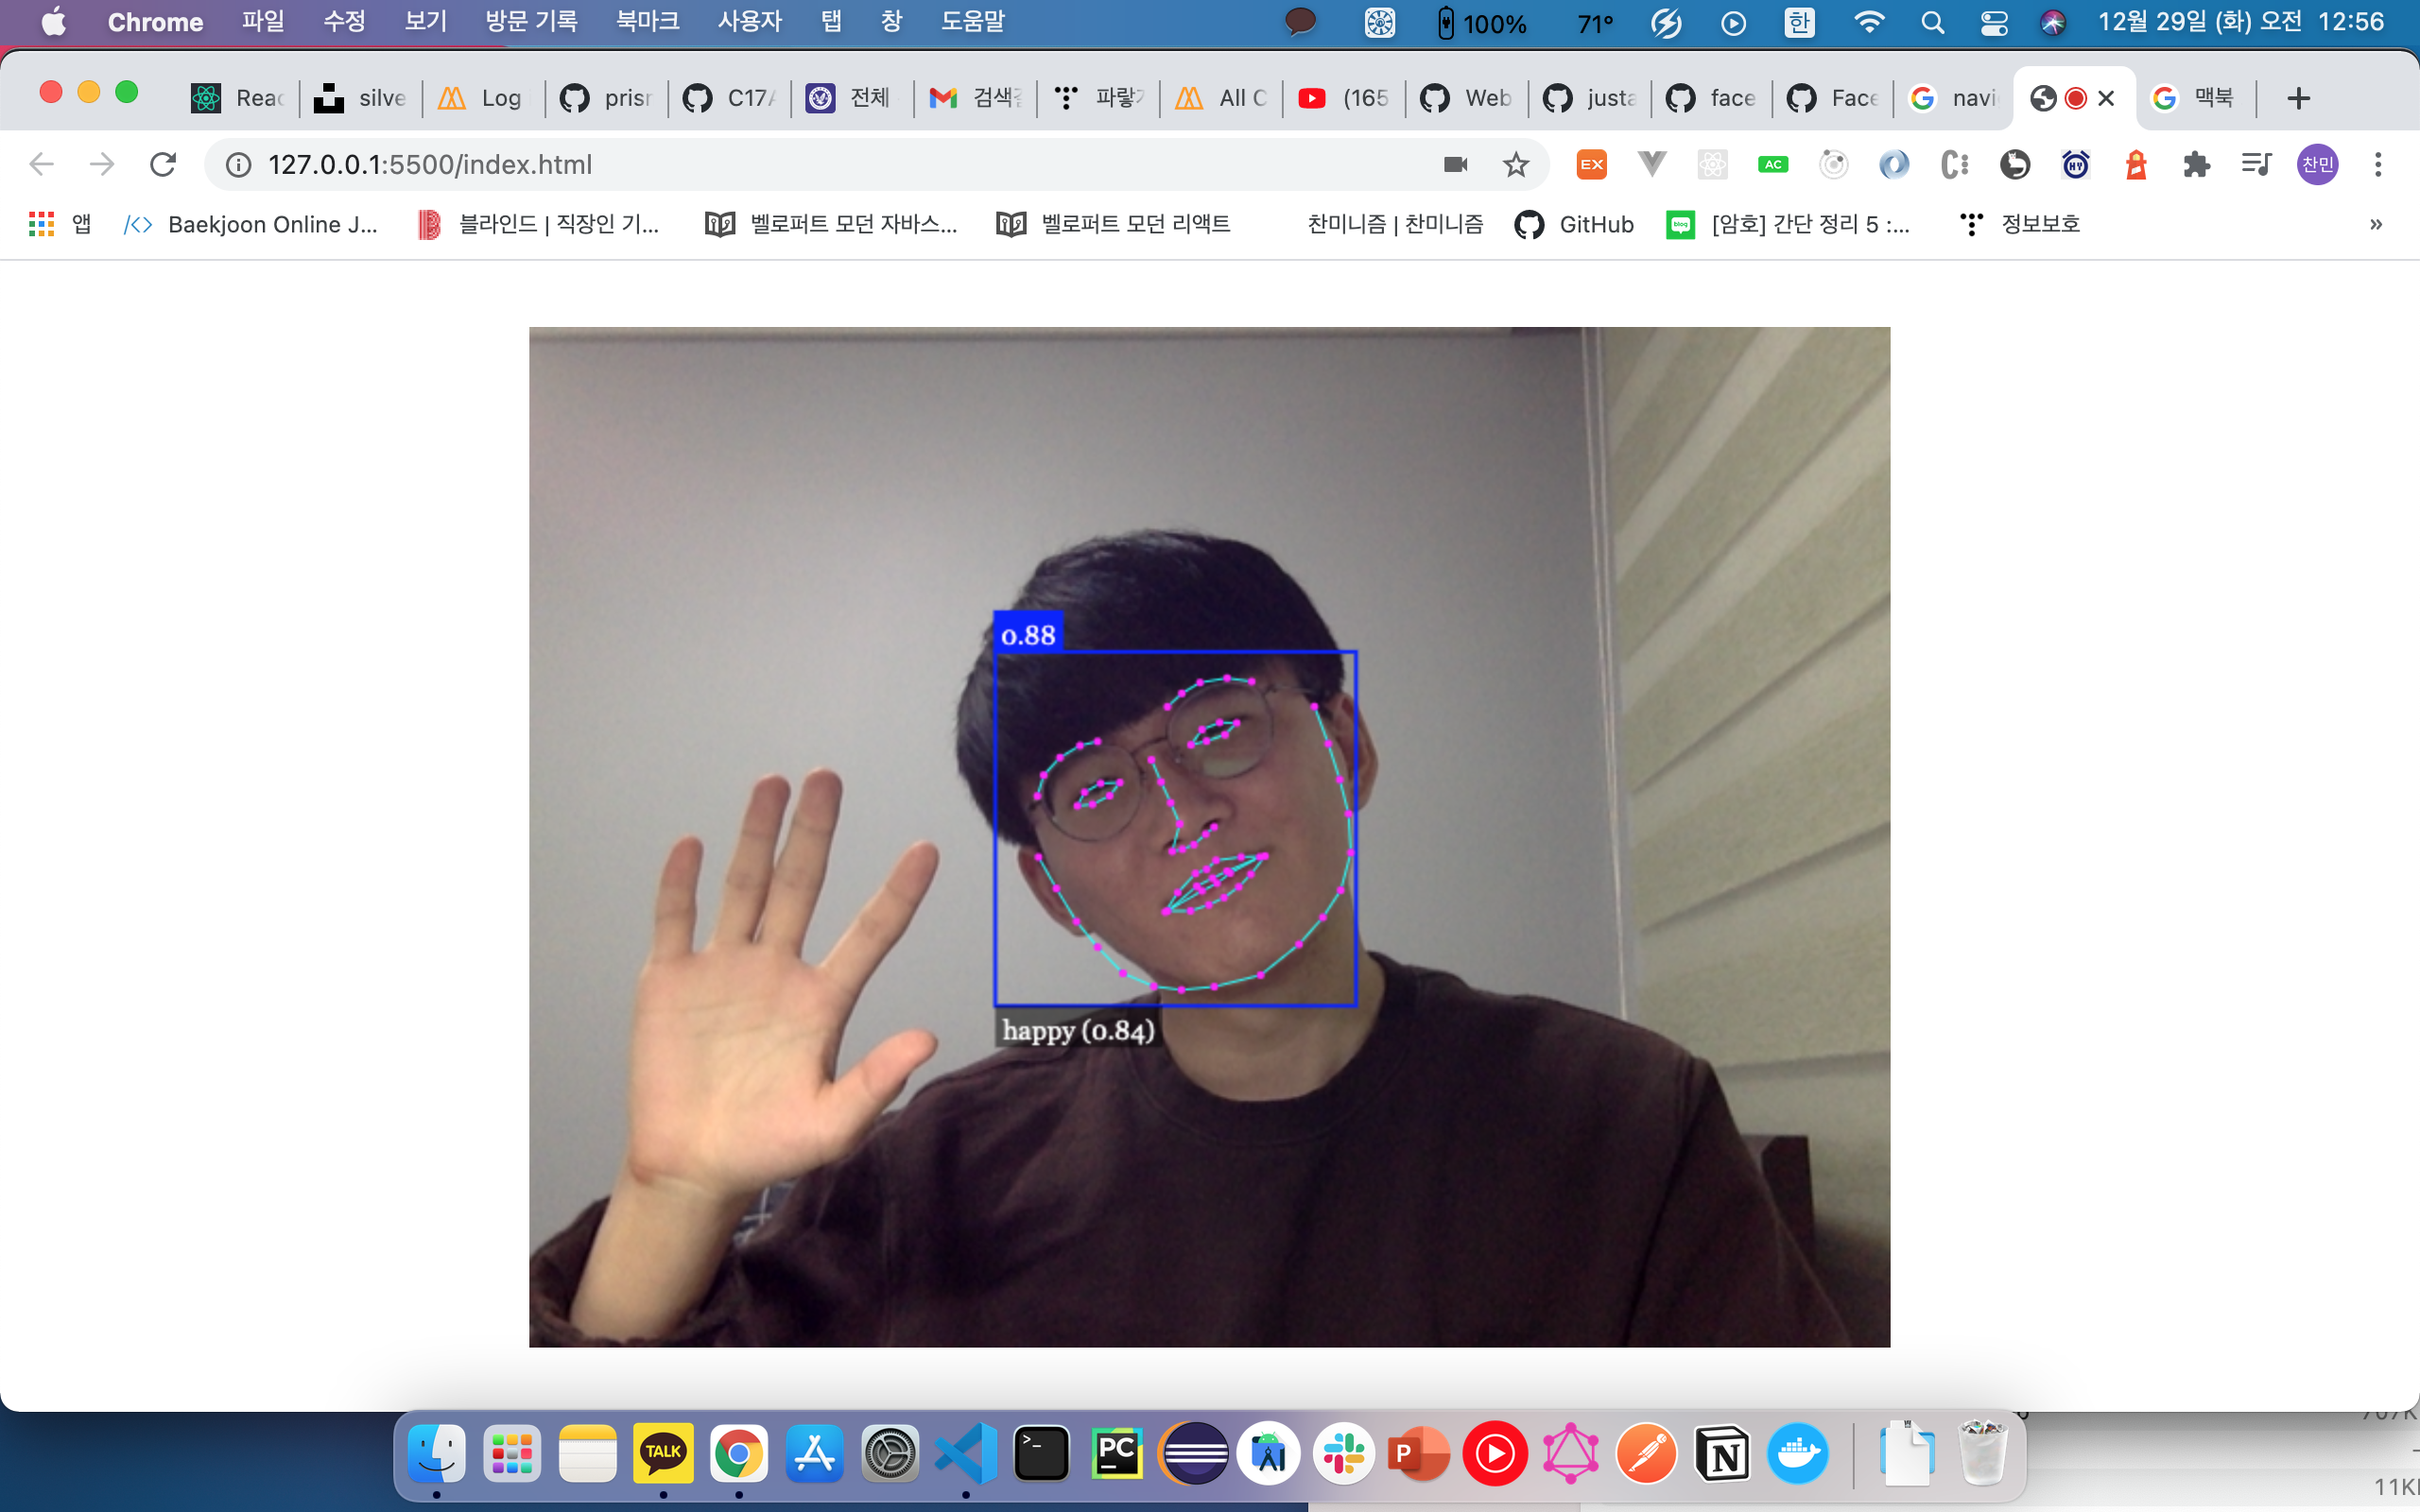Expand hidden bookmarks chevron

click(x=2376, y=224)
